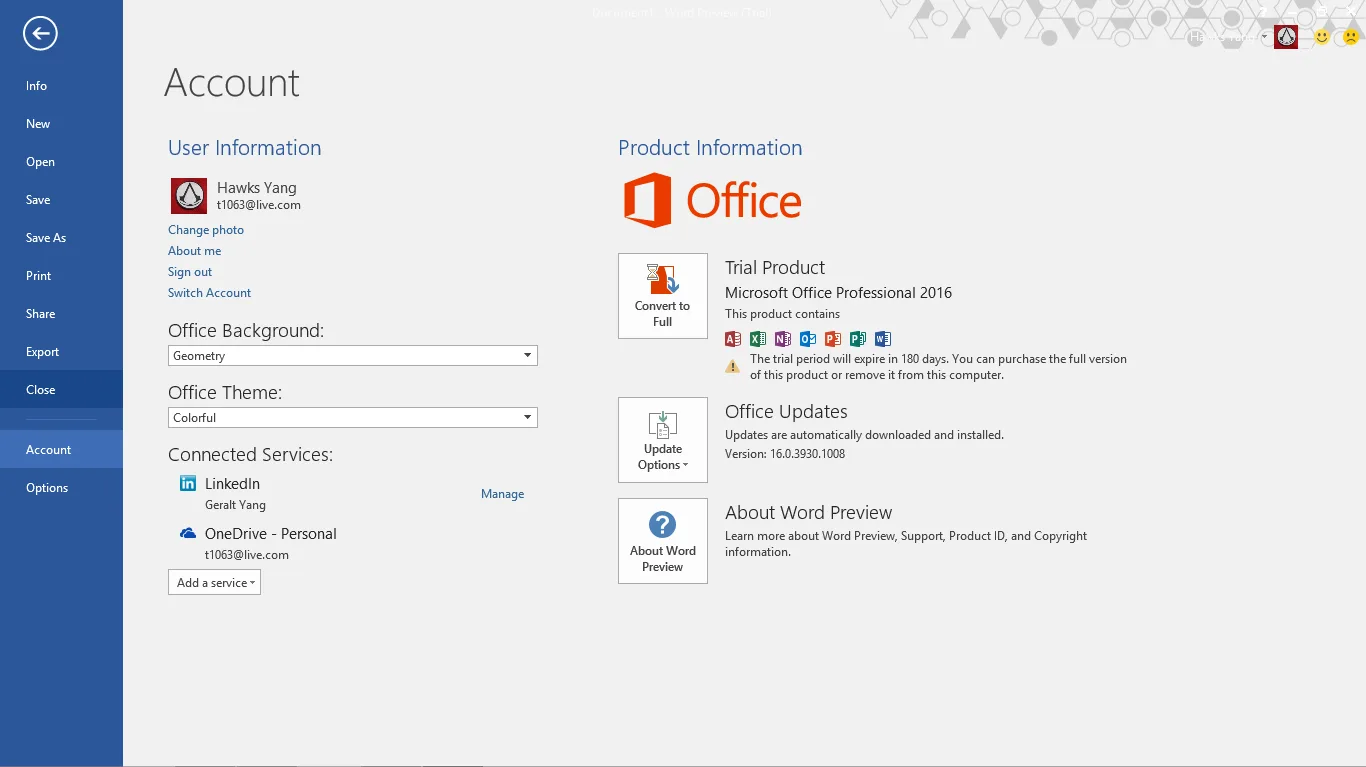
Task: Click the Outlook app icon
Action: coord(808,339)
